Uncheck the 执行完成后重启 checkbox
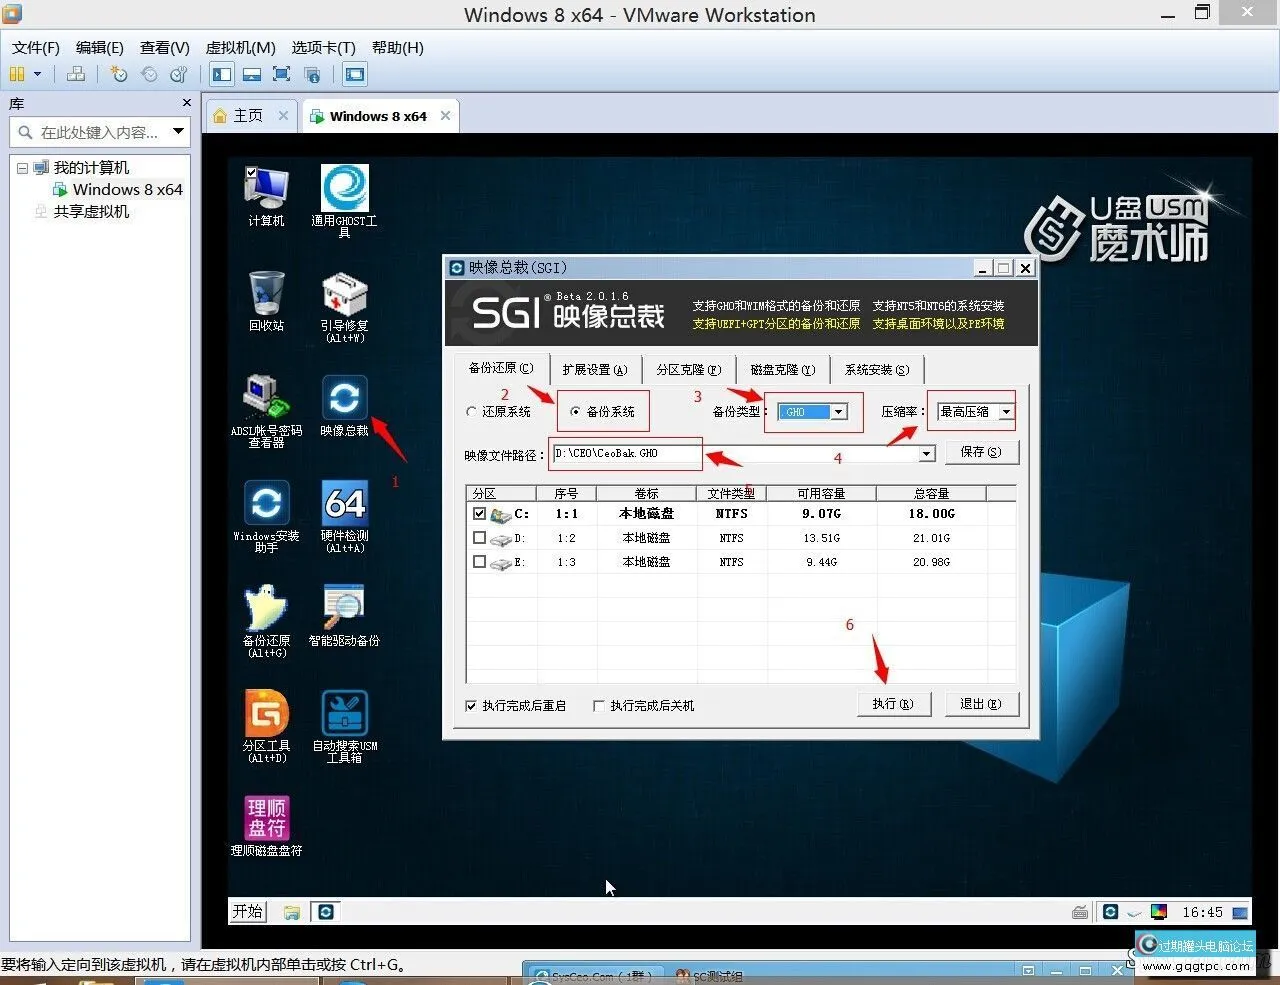 tap(472, 706)
